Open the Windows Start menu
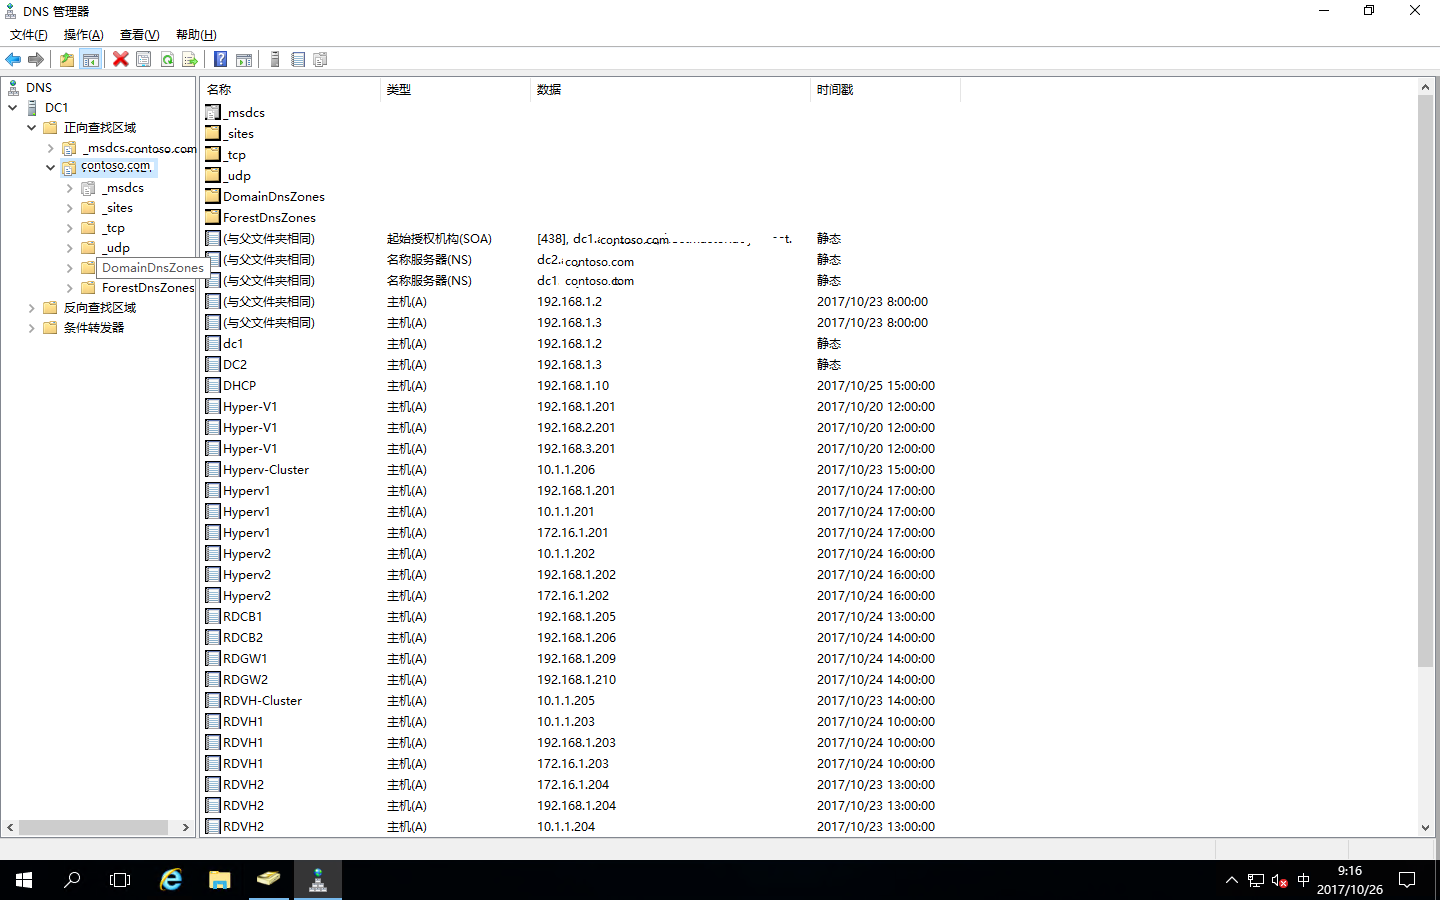Image resolution: width=1440 pixels, height=900 pixels. [x=24, y=880]
